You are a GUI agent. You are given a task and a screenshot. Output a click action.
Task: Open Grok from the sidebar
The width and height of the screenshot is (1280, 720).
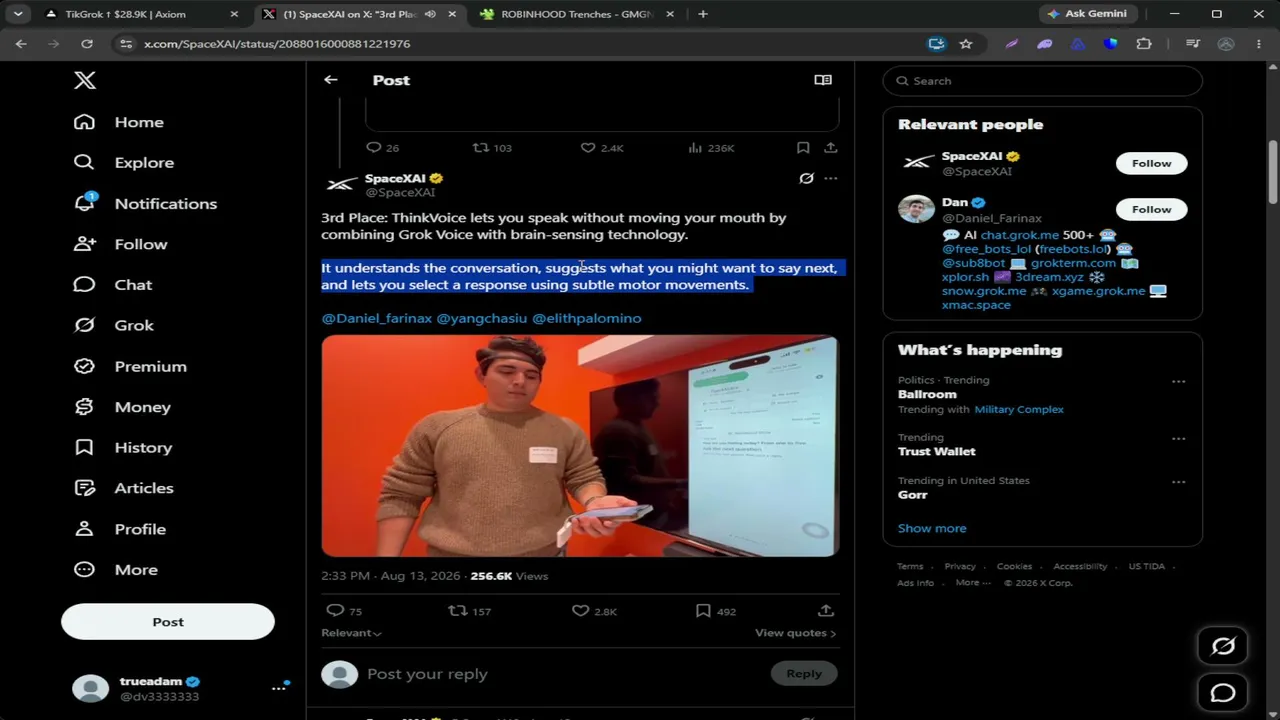coord(114,325)
